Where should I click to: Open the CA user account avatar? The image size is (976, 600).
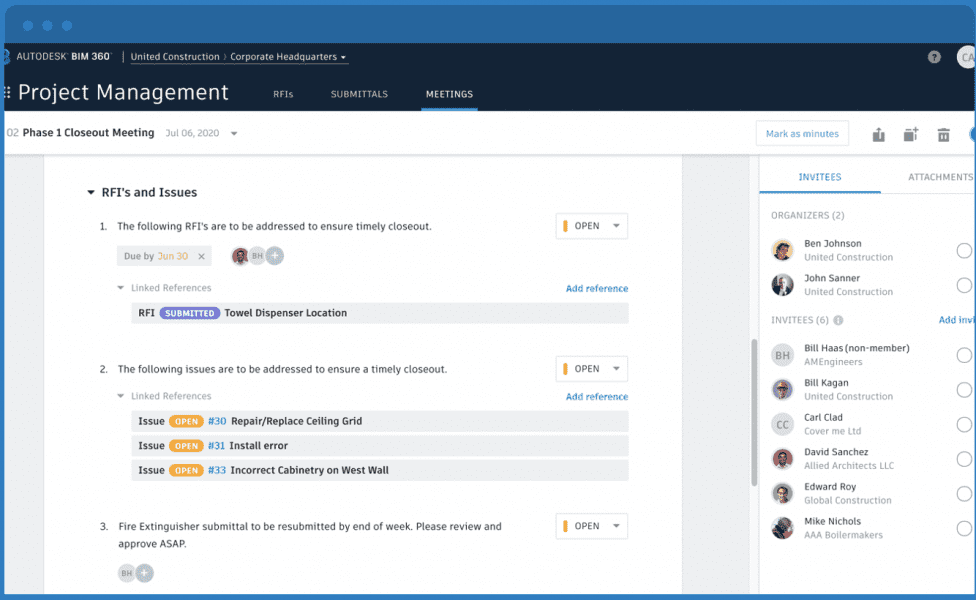click(968, 57)
